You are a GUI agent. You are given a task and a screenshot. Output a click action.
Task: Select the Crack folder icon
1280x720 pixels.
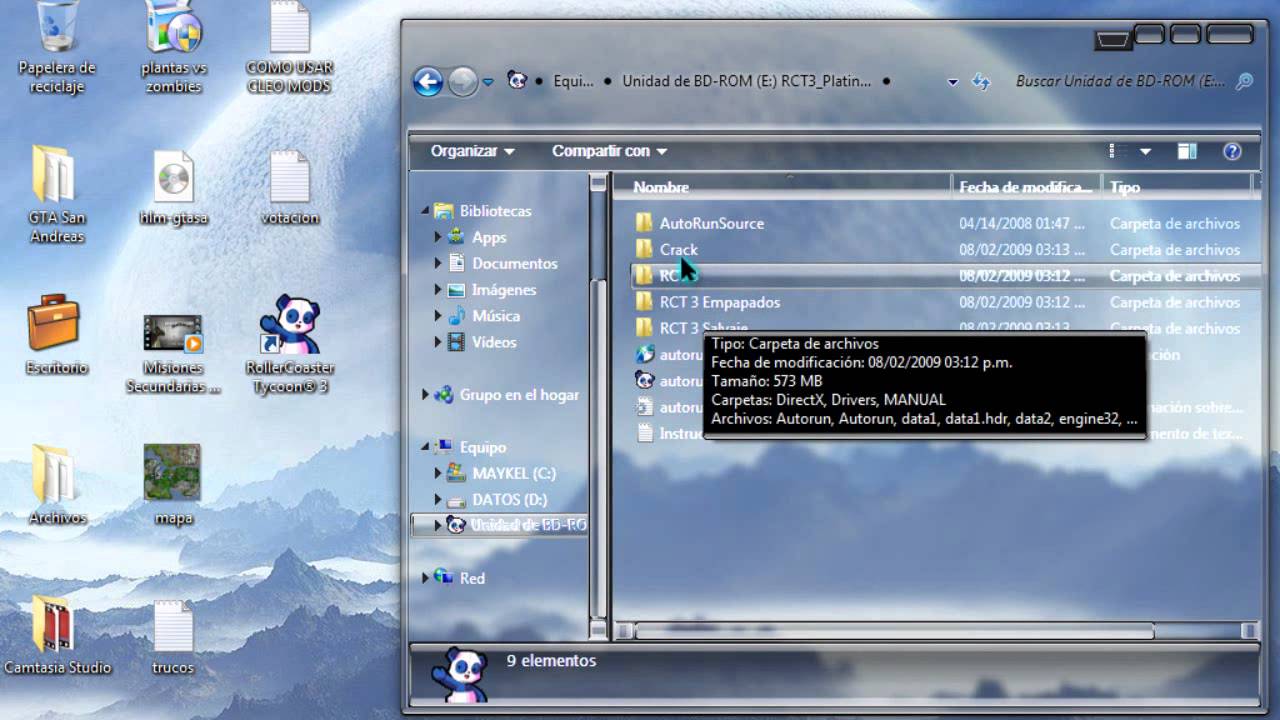[644, 249]
